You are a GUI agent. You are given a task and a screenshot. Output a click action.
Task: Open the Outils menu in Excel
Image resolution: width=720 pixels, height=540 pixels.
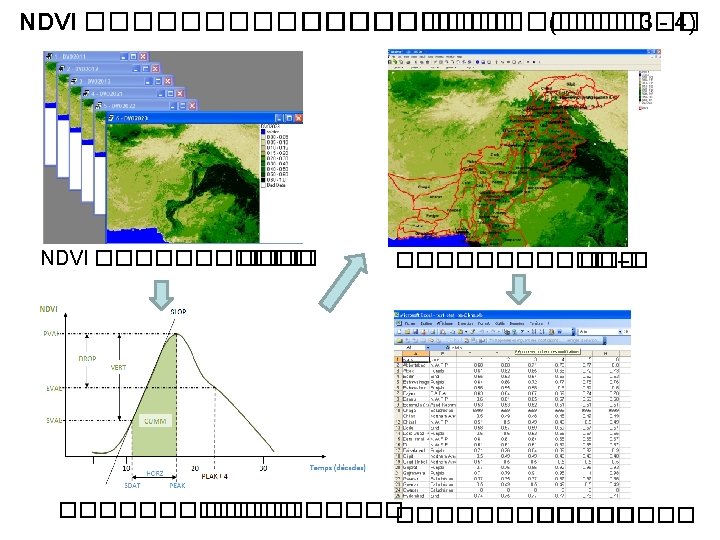500,324
